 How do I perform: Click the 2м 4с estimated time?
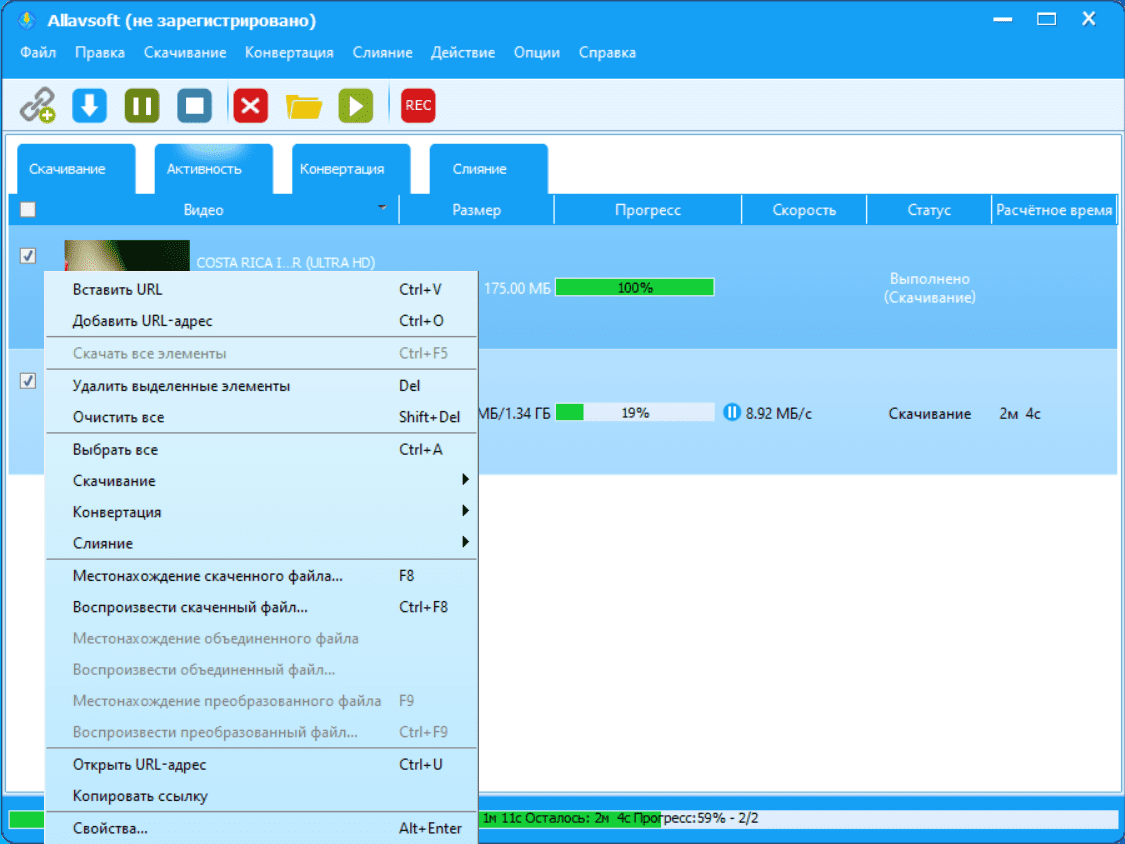click(1020, 413)
